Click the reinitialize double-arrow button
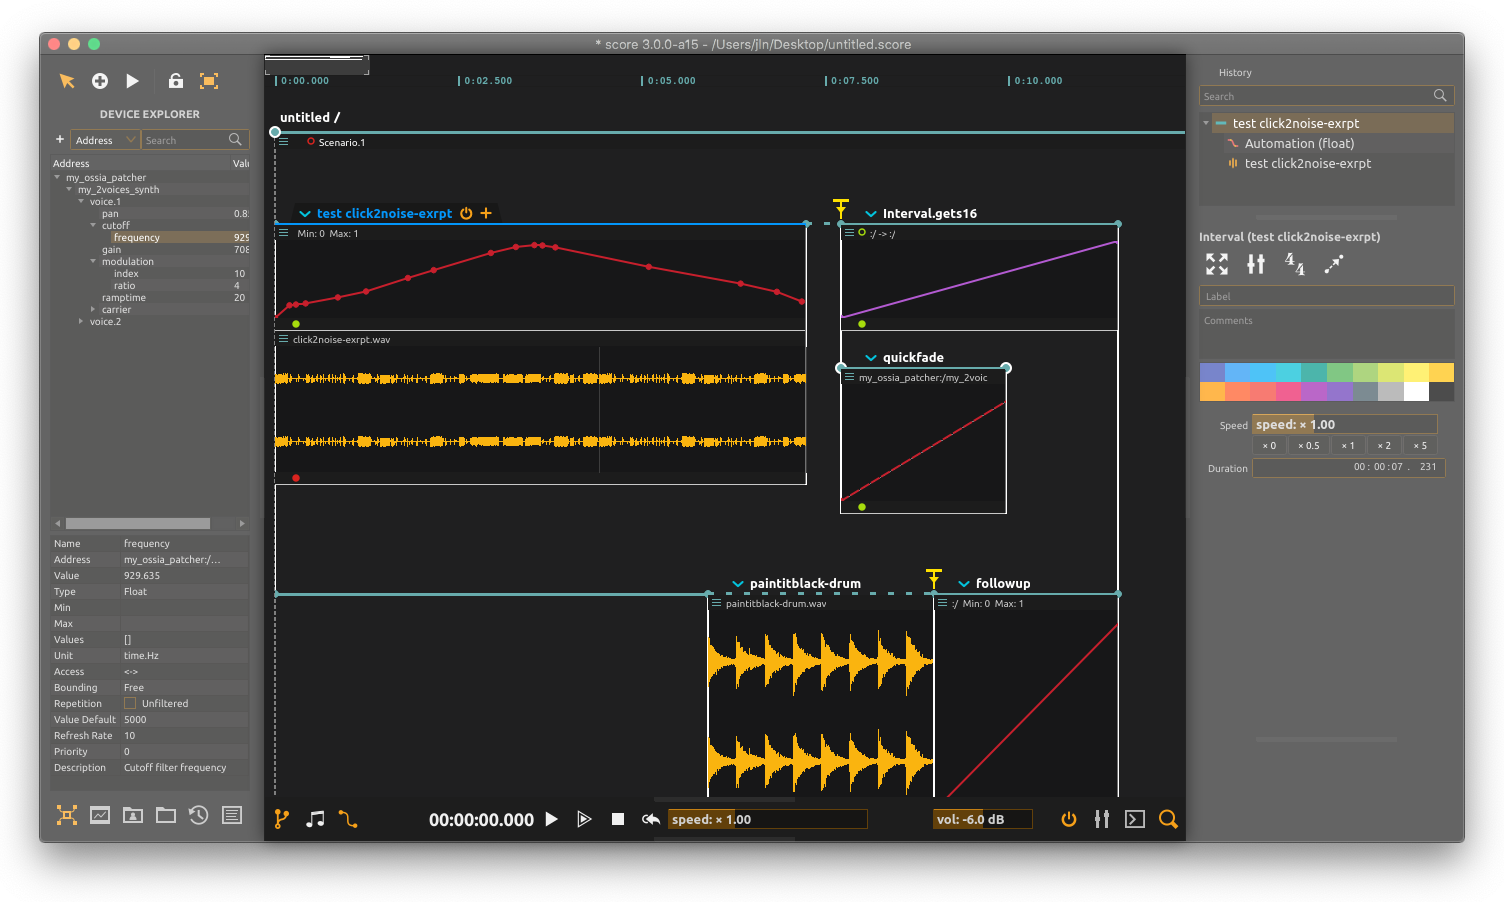 click(x=651, y=819)
